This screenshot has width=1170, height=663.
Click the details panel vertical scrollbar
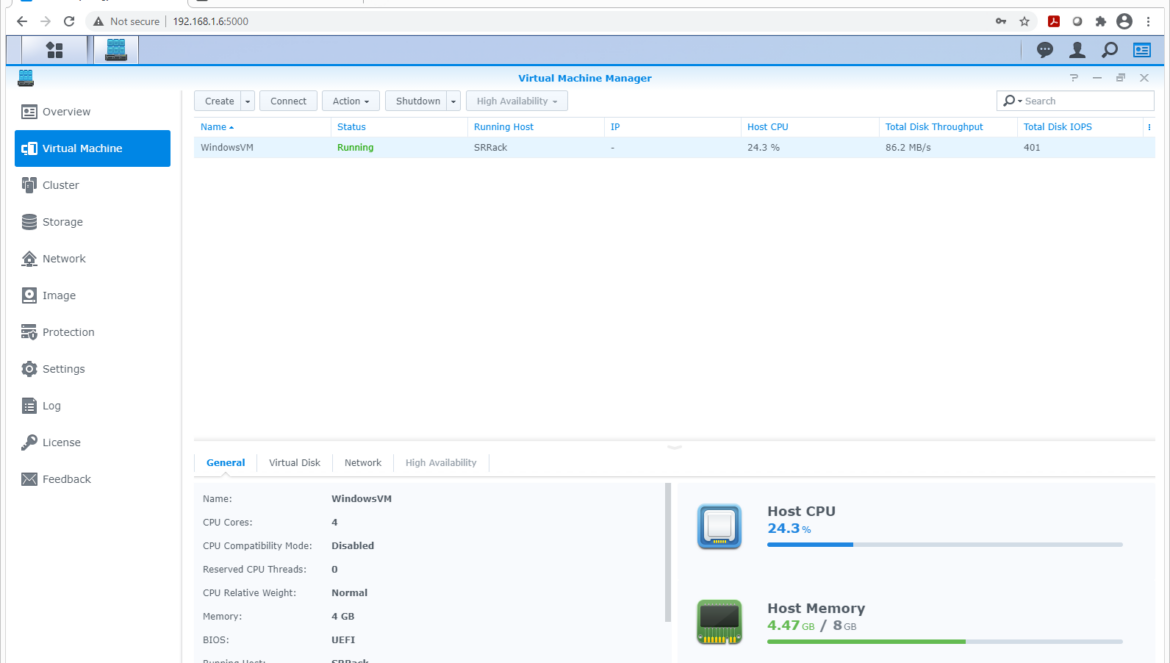tap(668, 553)
